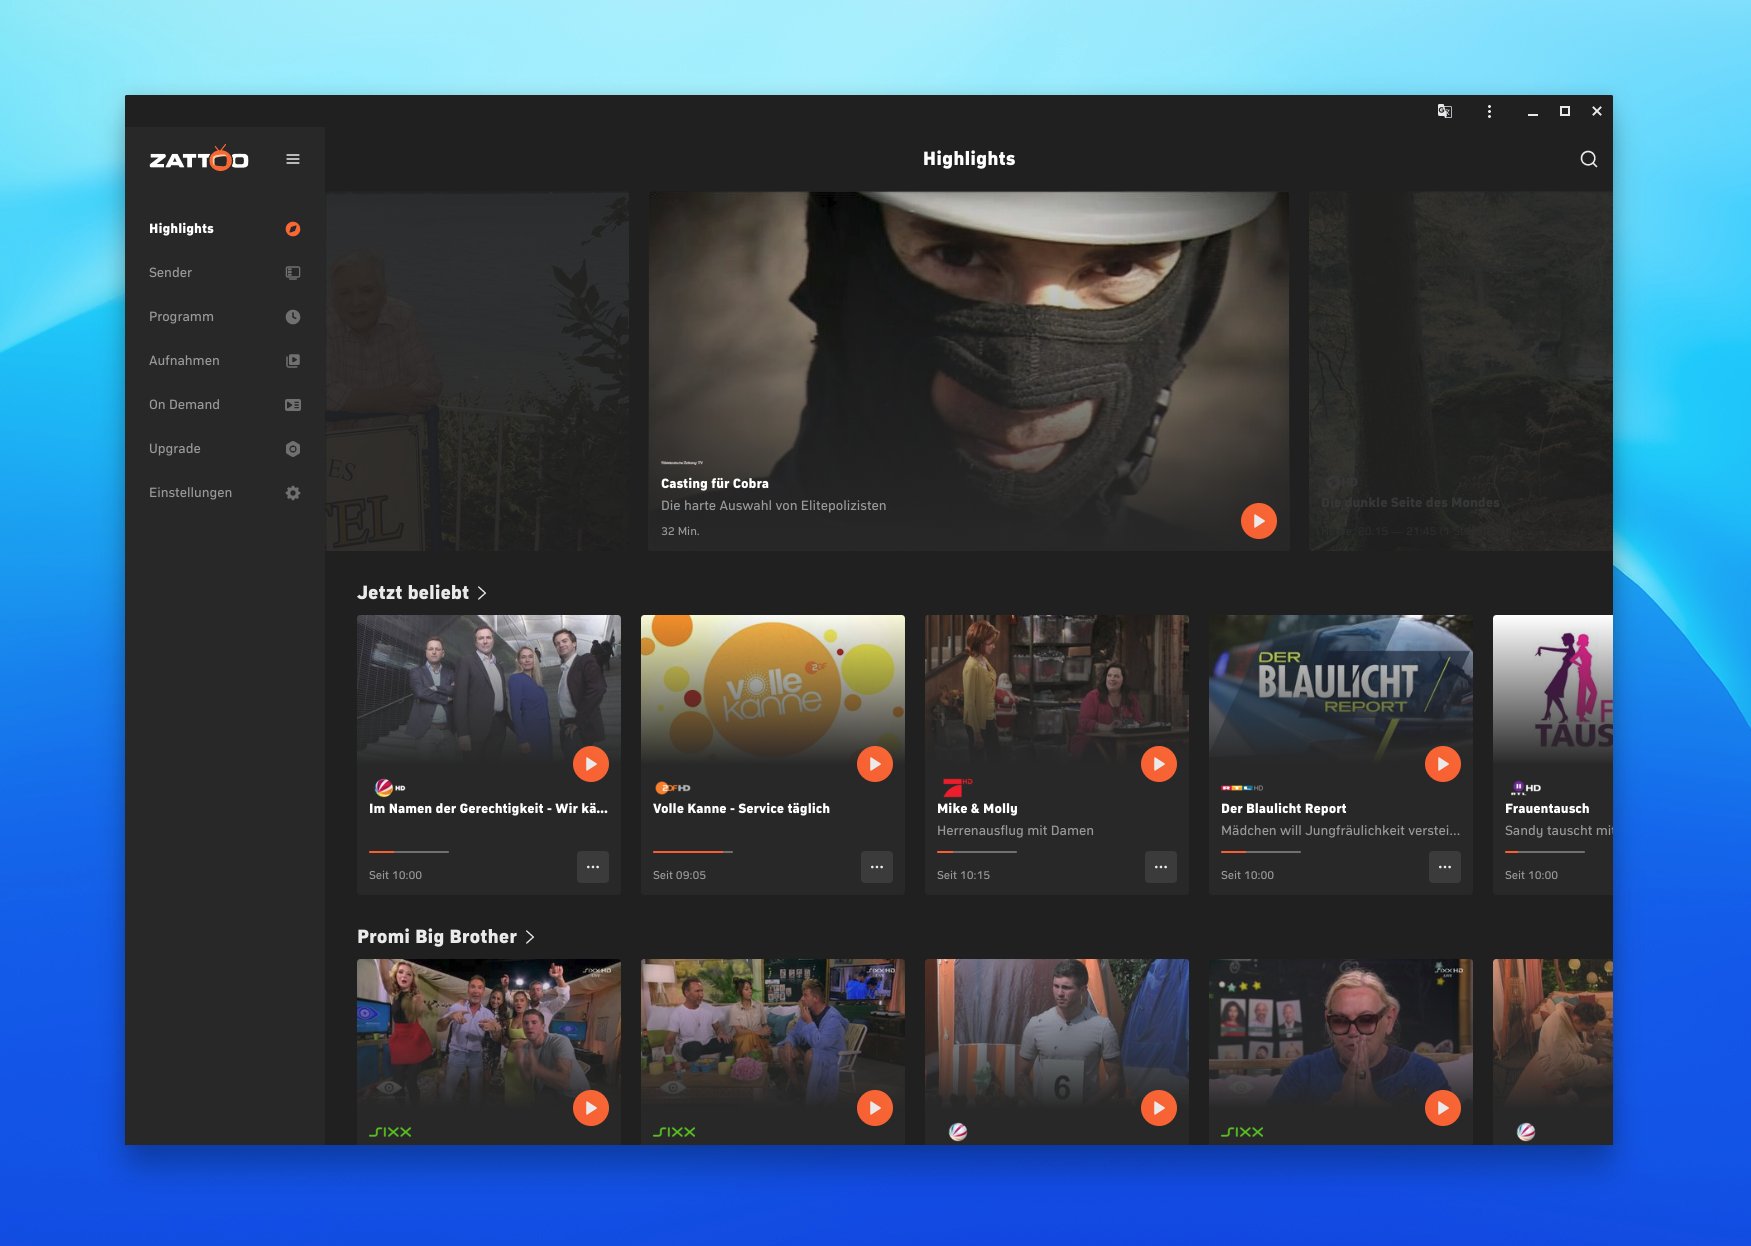Click progress bar of Mike & Molly
1751x1246 pixels.
pos(977,852)
